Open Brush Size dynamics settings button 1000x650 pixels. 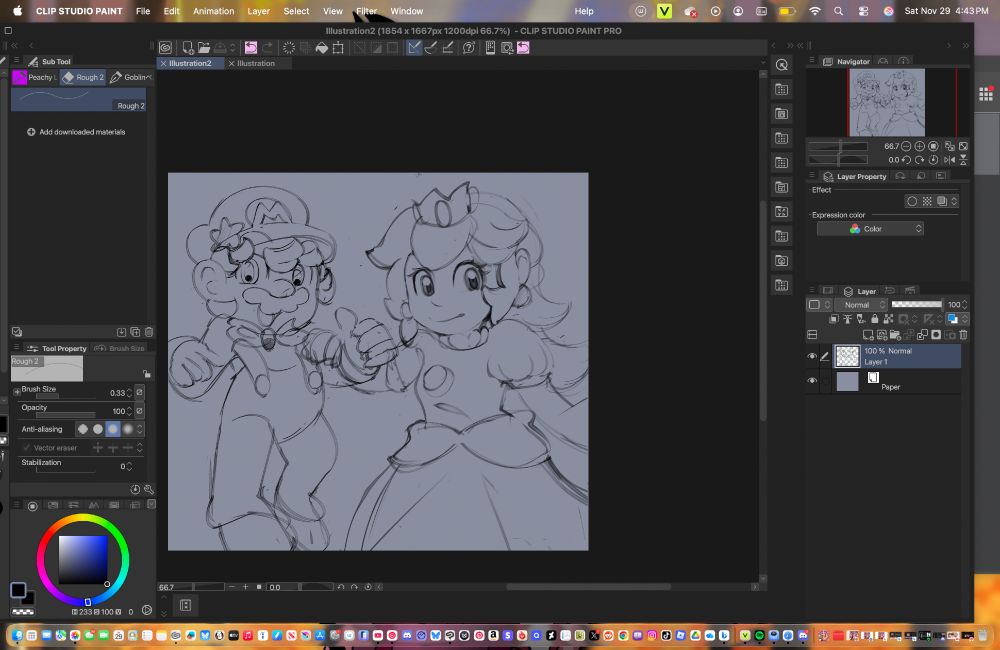tap(139, 392)
